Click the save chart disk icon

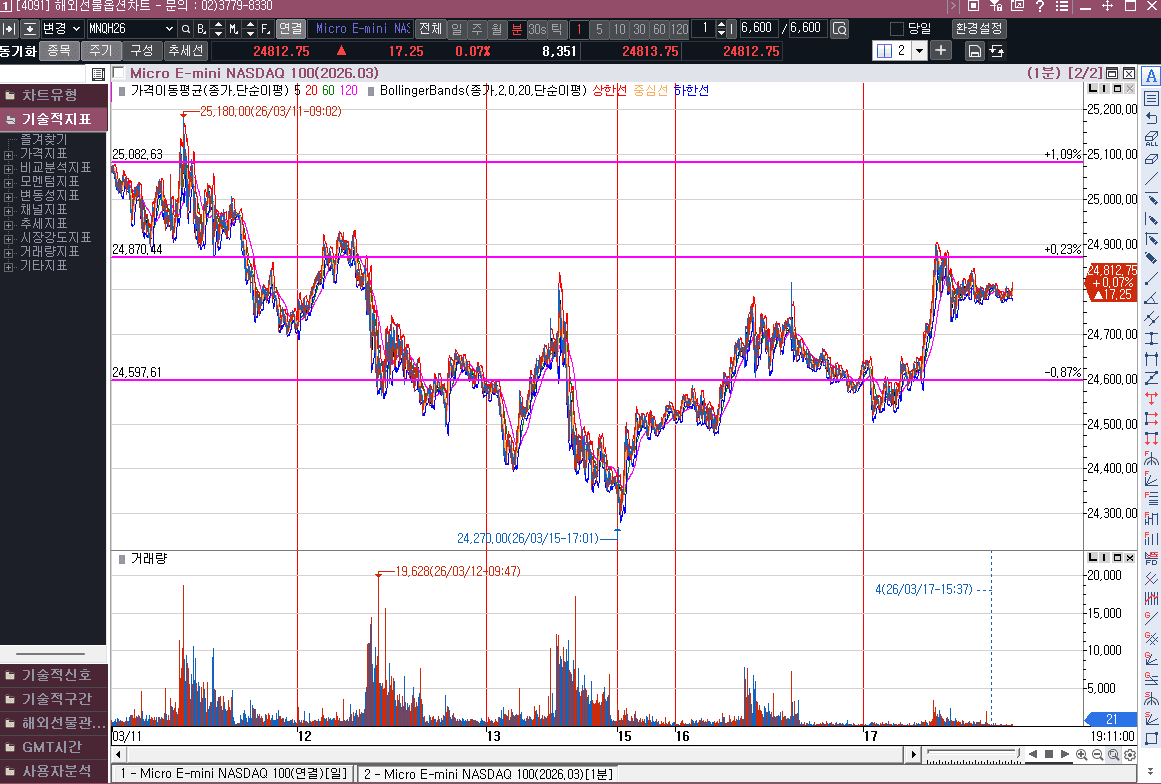pos(974,51)
